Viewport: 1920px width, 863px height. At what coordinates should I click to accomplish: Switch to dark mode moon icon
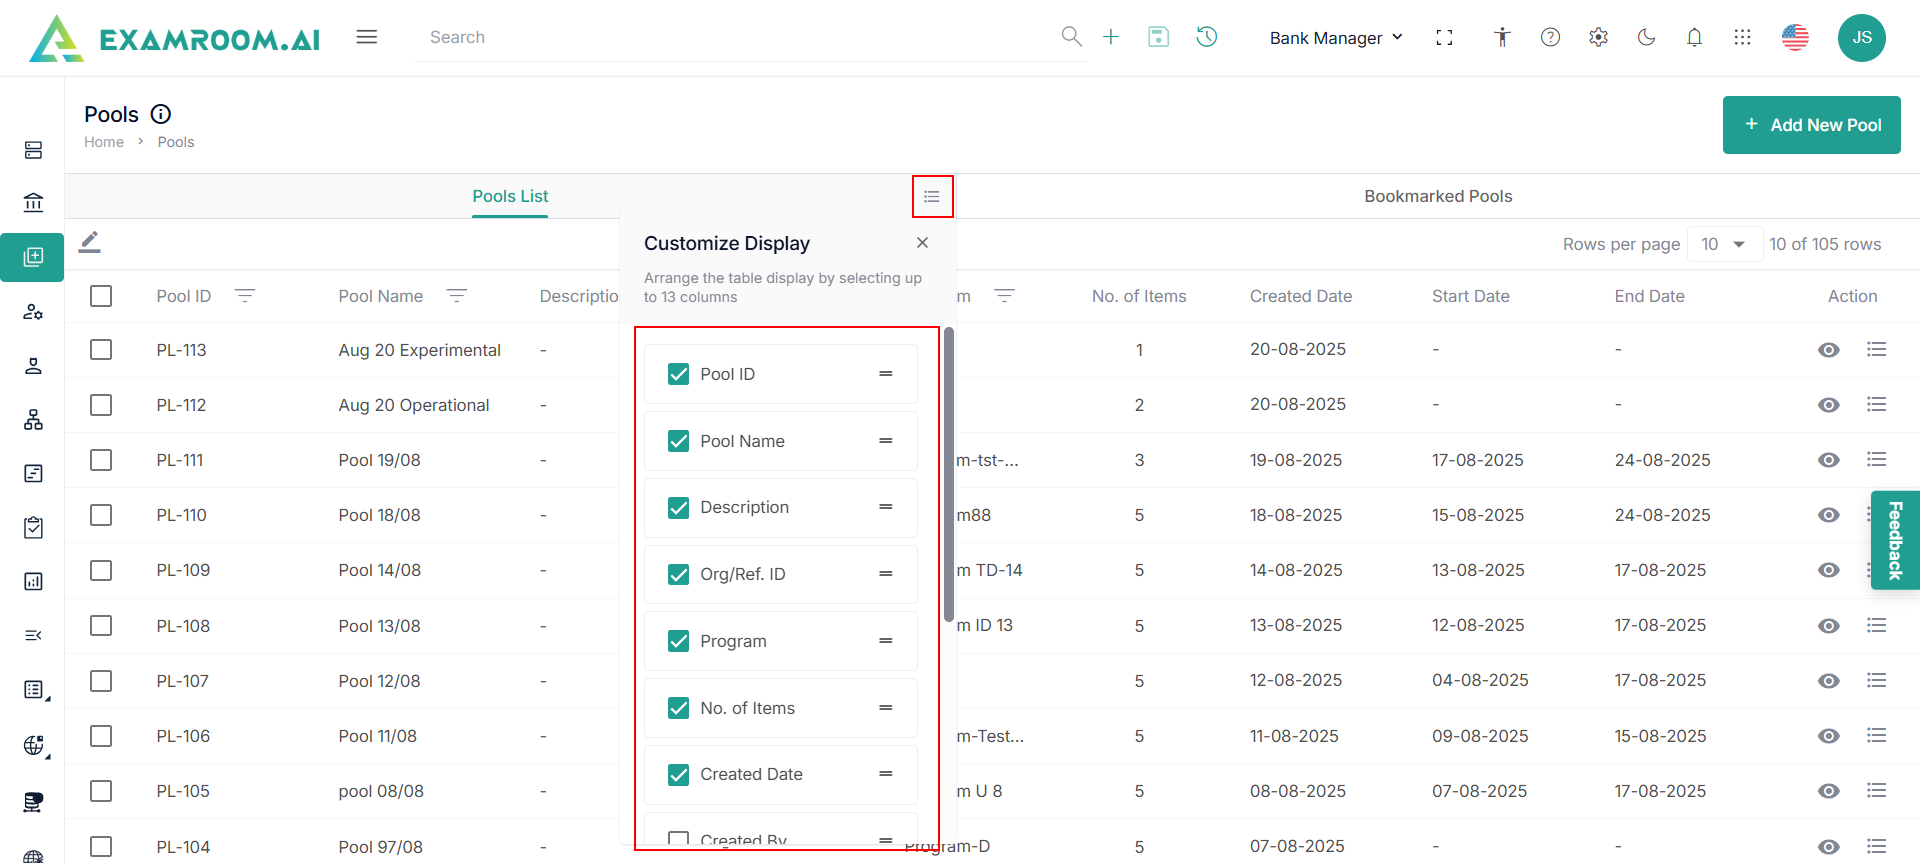coord(1646,37)
